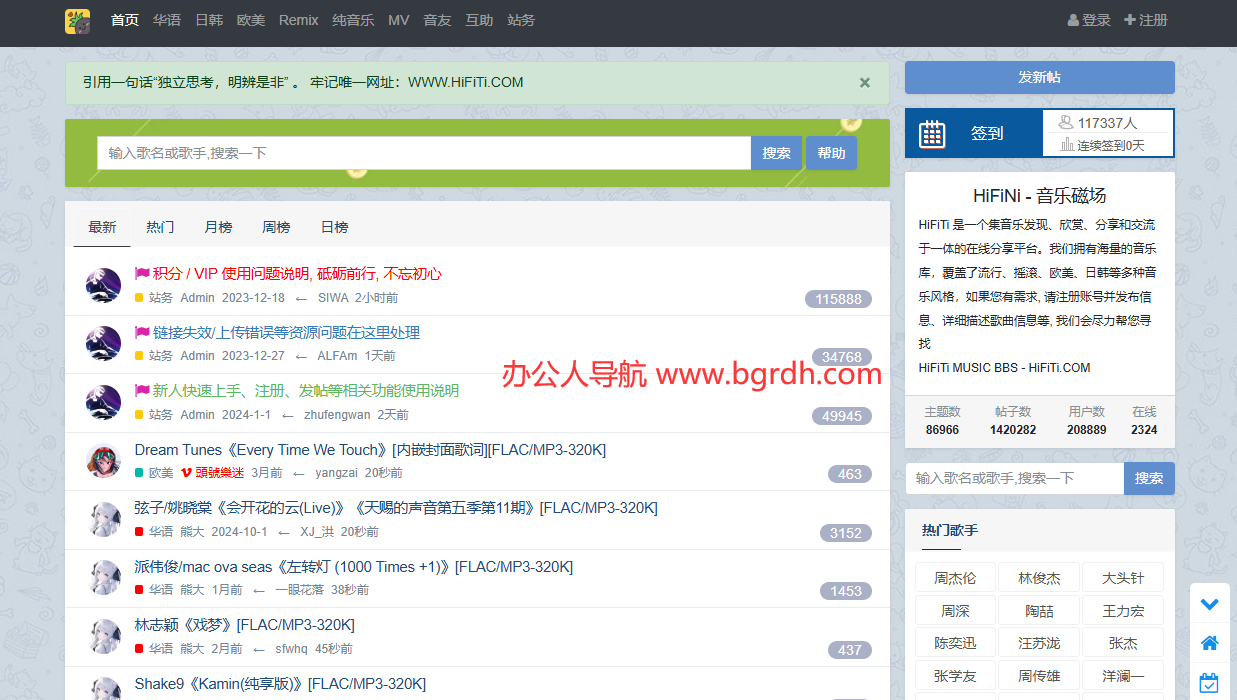Click the 帮助 help button
Image resolution: width=1237 pixels, height=700 pixels.
pyautogui.click(x=831, y=153)
